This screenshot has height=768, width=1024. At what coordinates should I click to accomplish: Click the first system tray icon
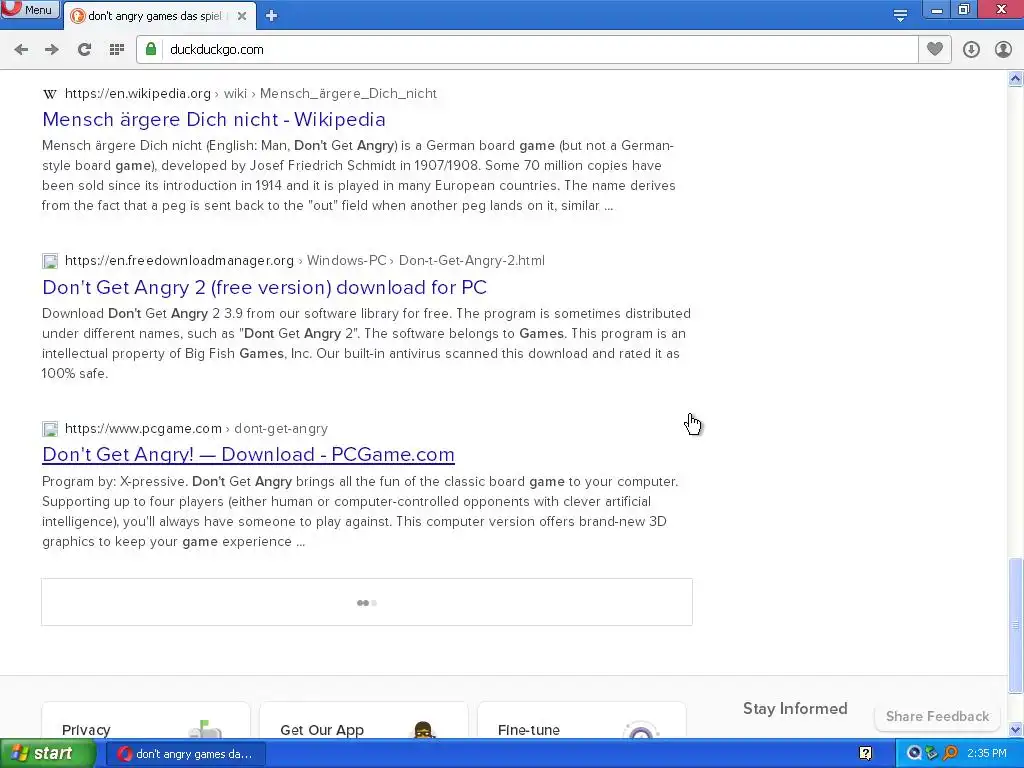click(x=914, y=754)
